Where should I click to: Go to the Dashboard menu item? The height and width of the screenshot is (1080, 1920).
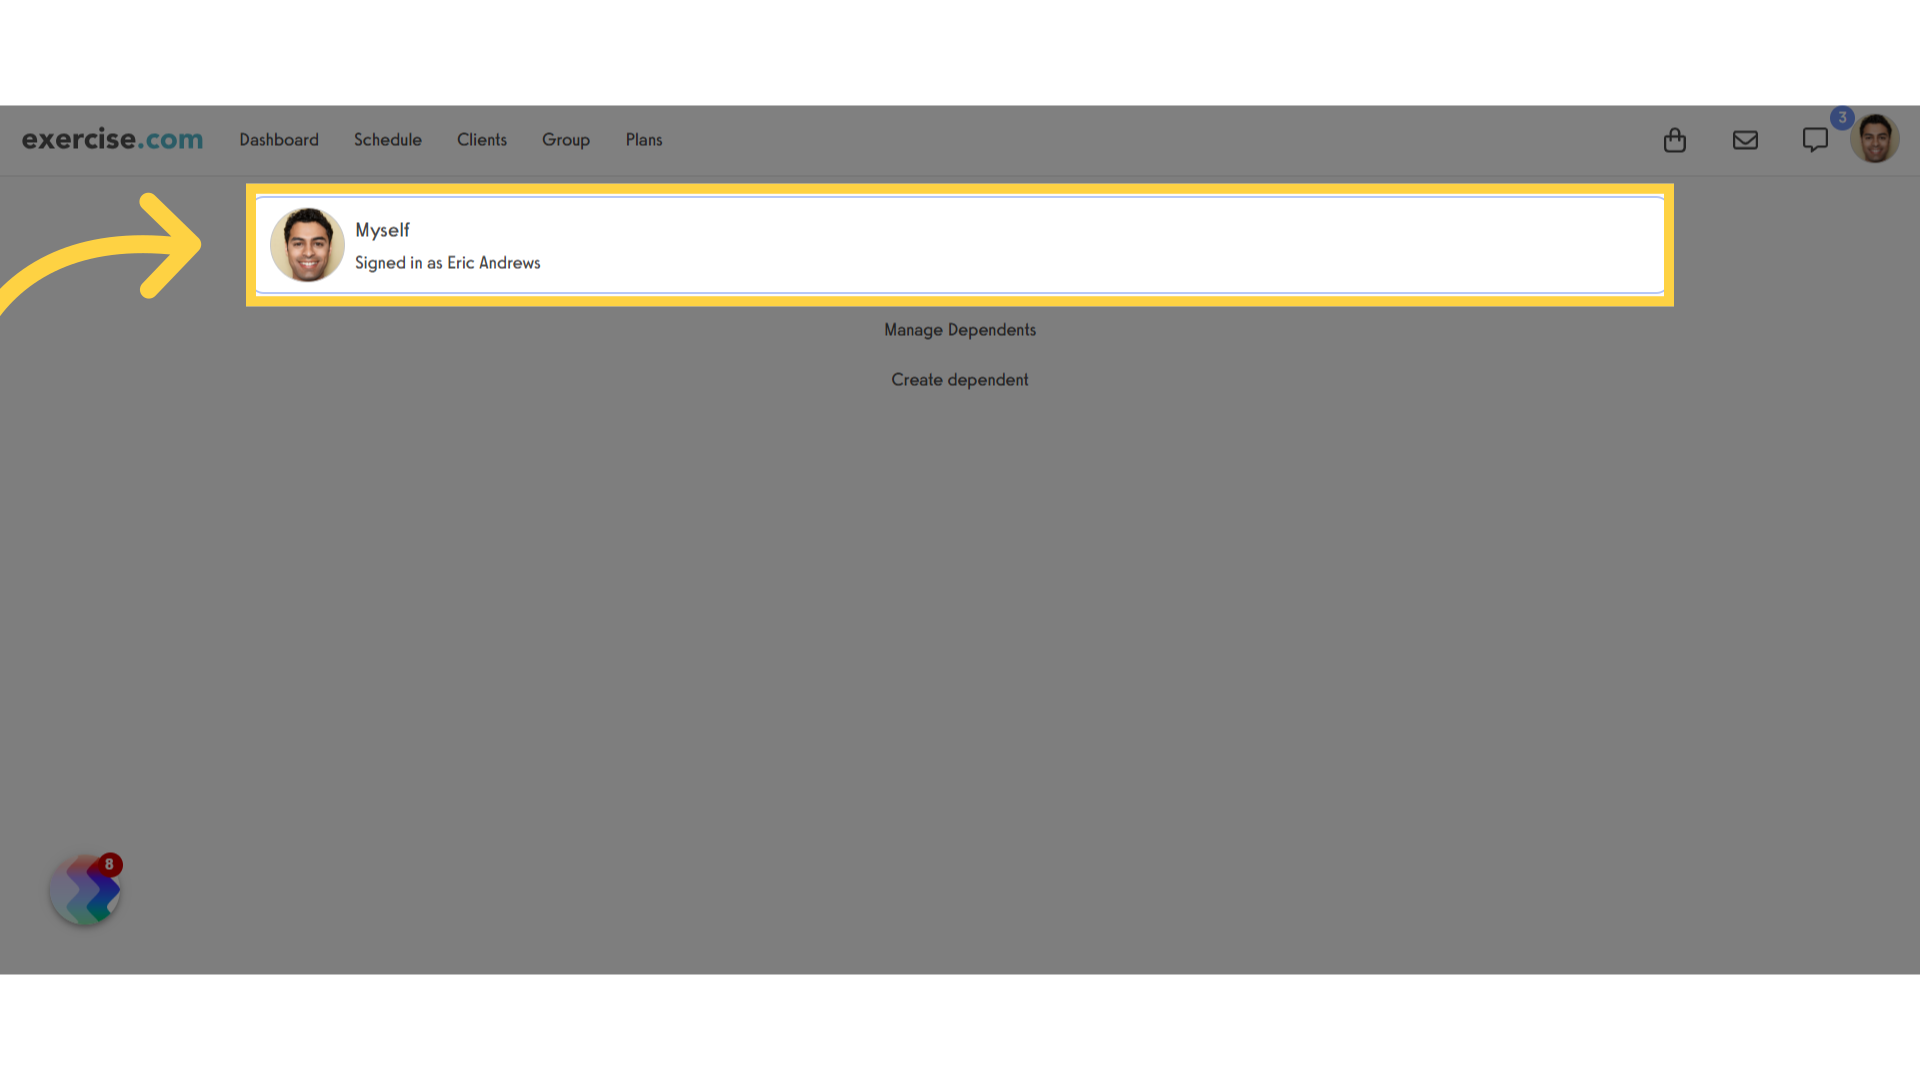pyautogui.click(x=279, y=140)
